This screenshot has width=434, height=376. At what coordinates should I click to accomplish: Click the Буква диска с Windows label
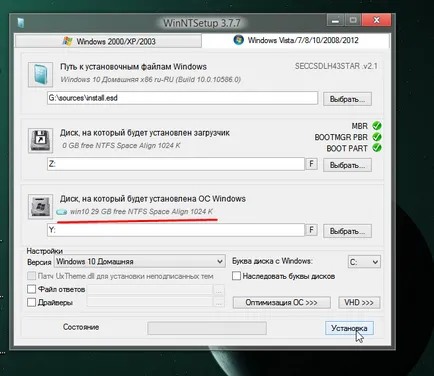tap(272, 261)
